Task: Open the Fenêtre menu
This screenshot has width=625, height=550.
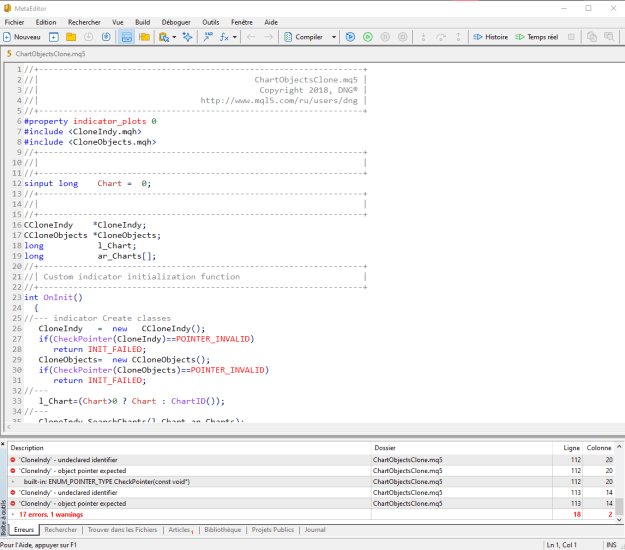Action: (242, 22)
